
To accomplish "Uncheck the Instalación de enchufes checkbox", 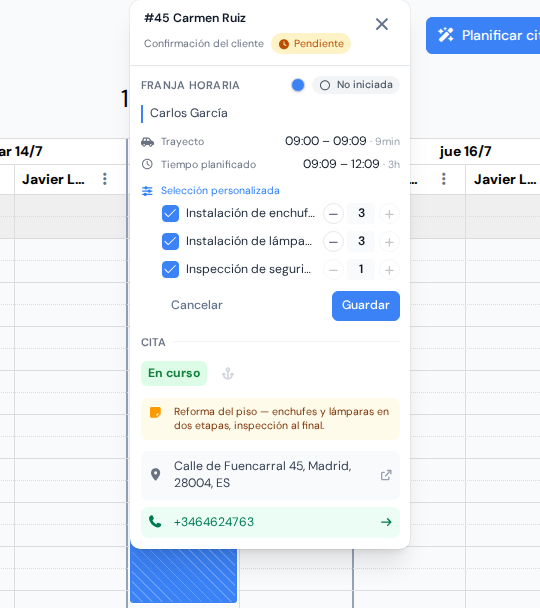I will point(170,214).
